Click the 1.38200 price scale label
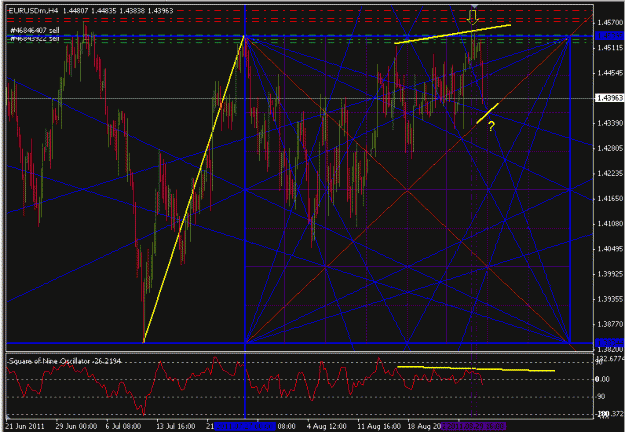Viewport: 625px width, 432px height. 610,350
